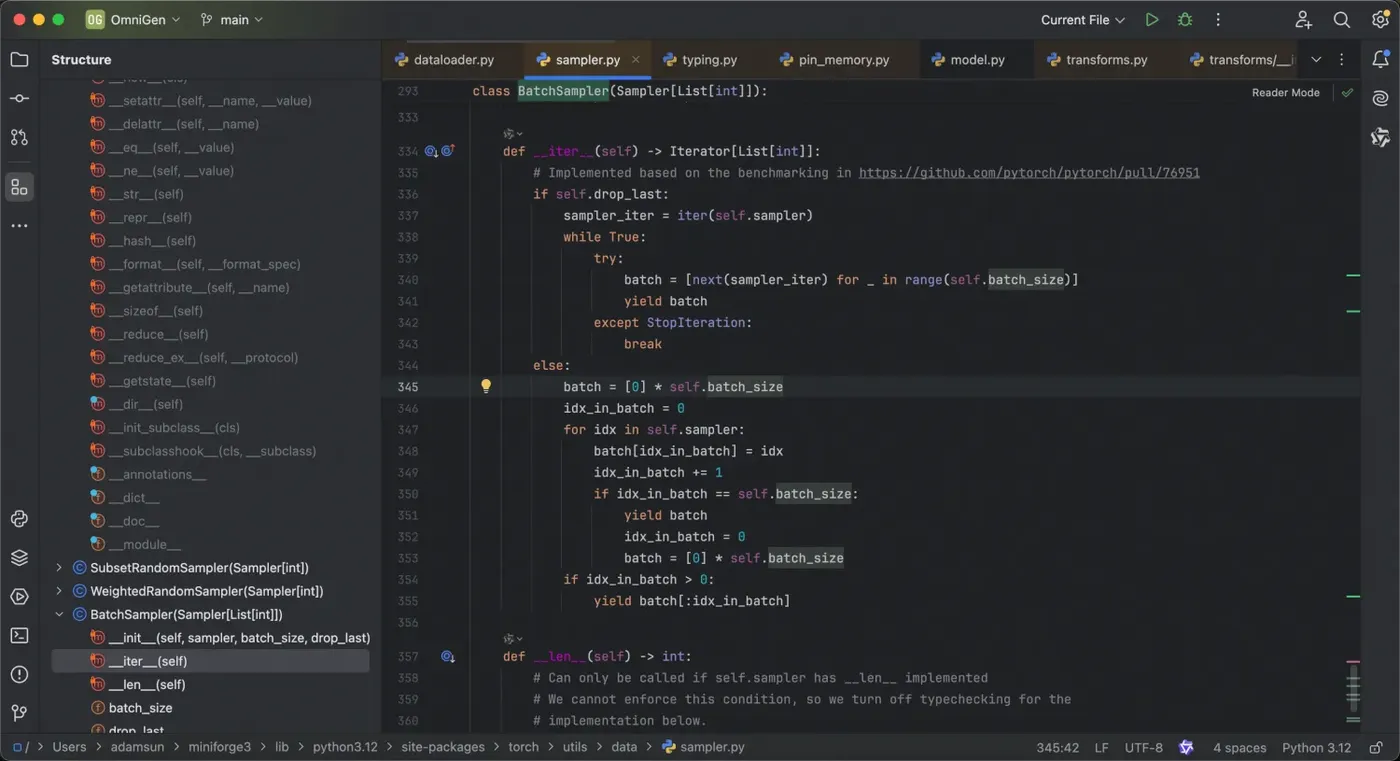Switch to transforms/__init__ tab
This screenshot has width=1400, height=761.
pos(1242,60)
